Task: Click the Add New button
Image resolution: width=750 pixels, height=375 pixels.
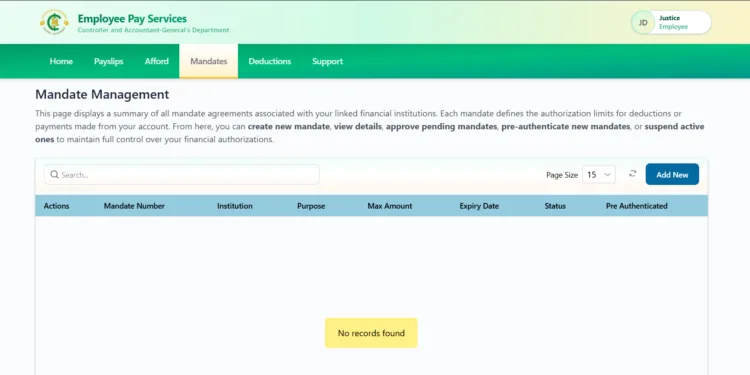Action: coord(672,175)
